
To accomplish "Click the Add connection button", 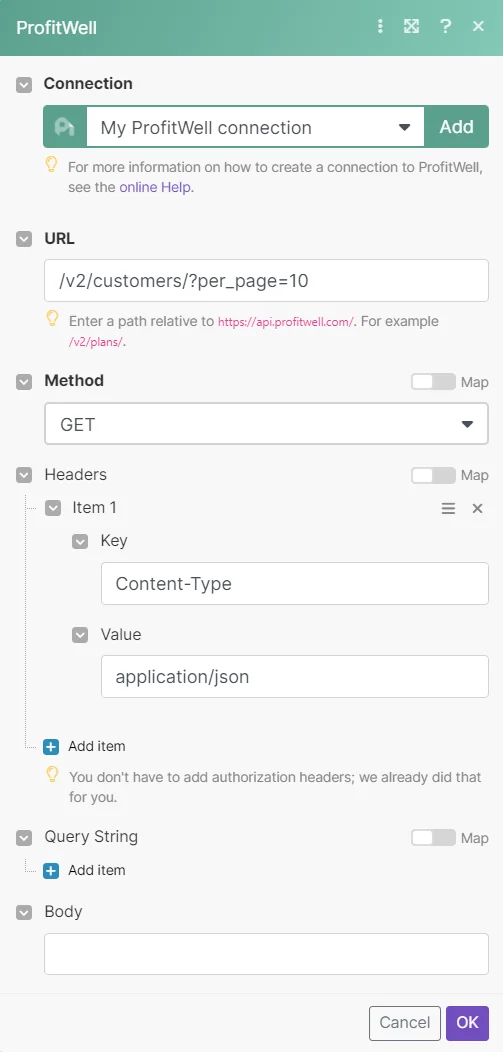I will click(456, 127).
